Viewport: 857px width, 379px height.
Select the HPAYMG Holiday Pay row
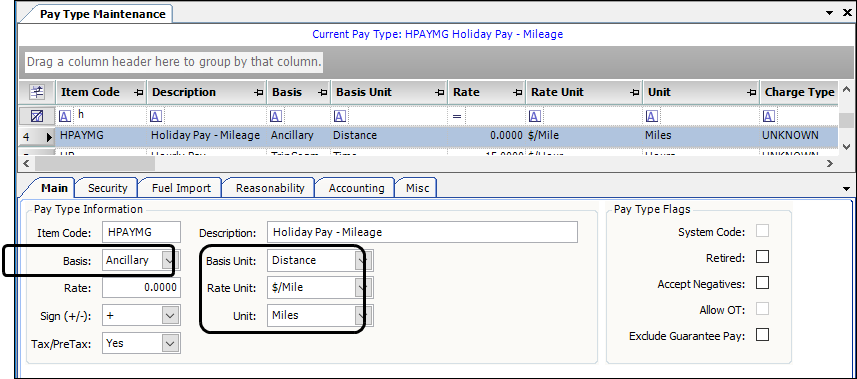coord(428,135)
